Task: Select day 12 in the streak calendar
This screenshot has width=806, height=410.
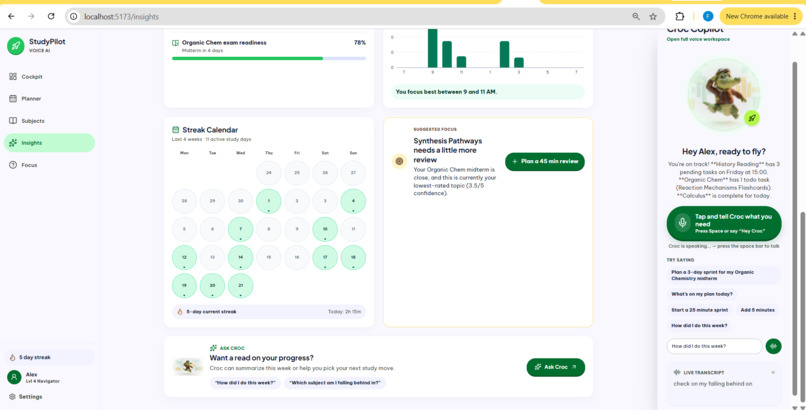Action: (185, 258)
